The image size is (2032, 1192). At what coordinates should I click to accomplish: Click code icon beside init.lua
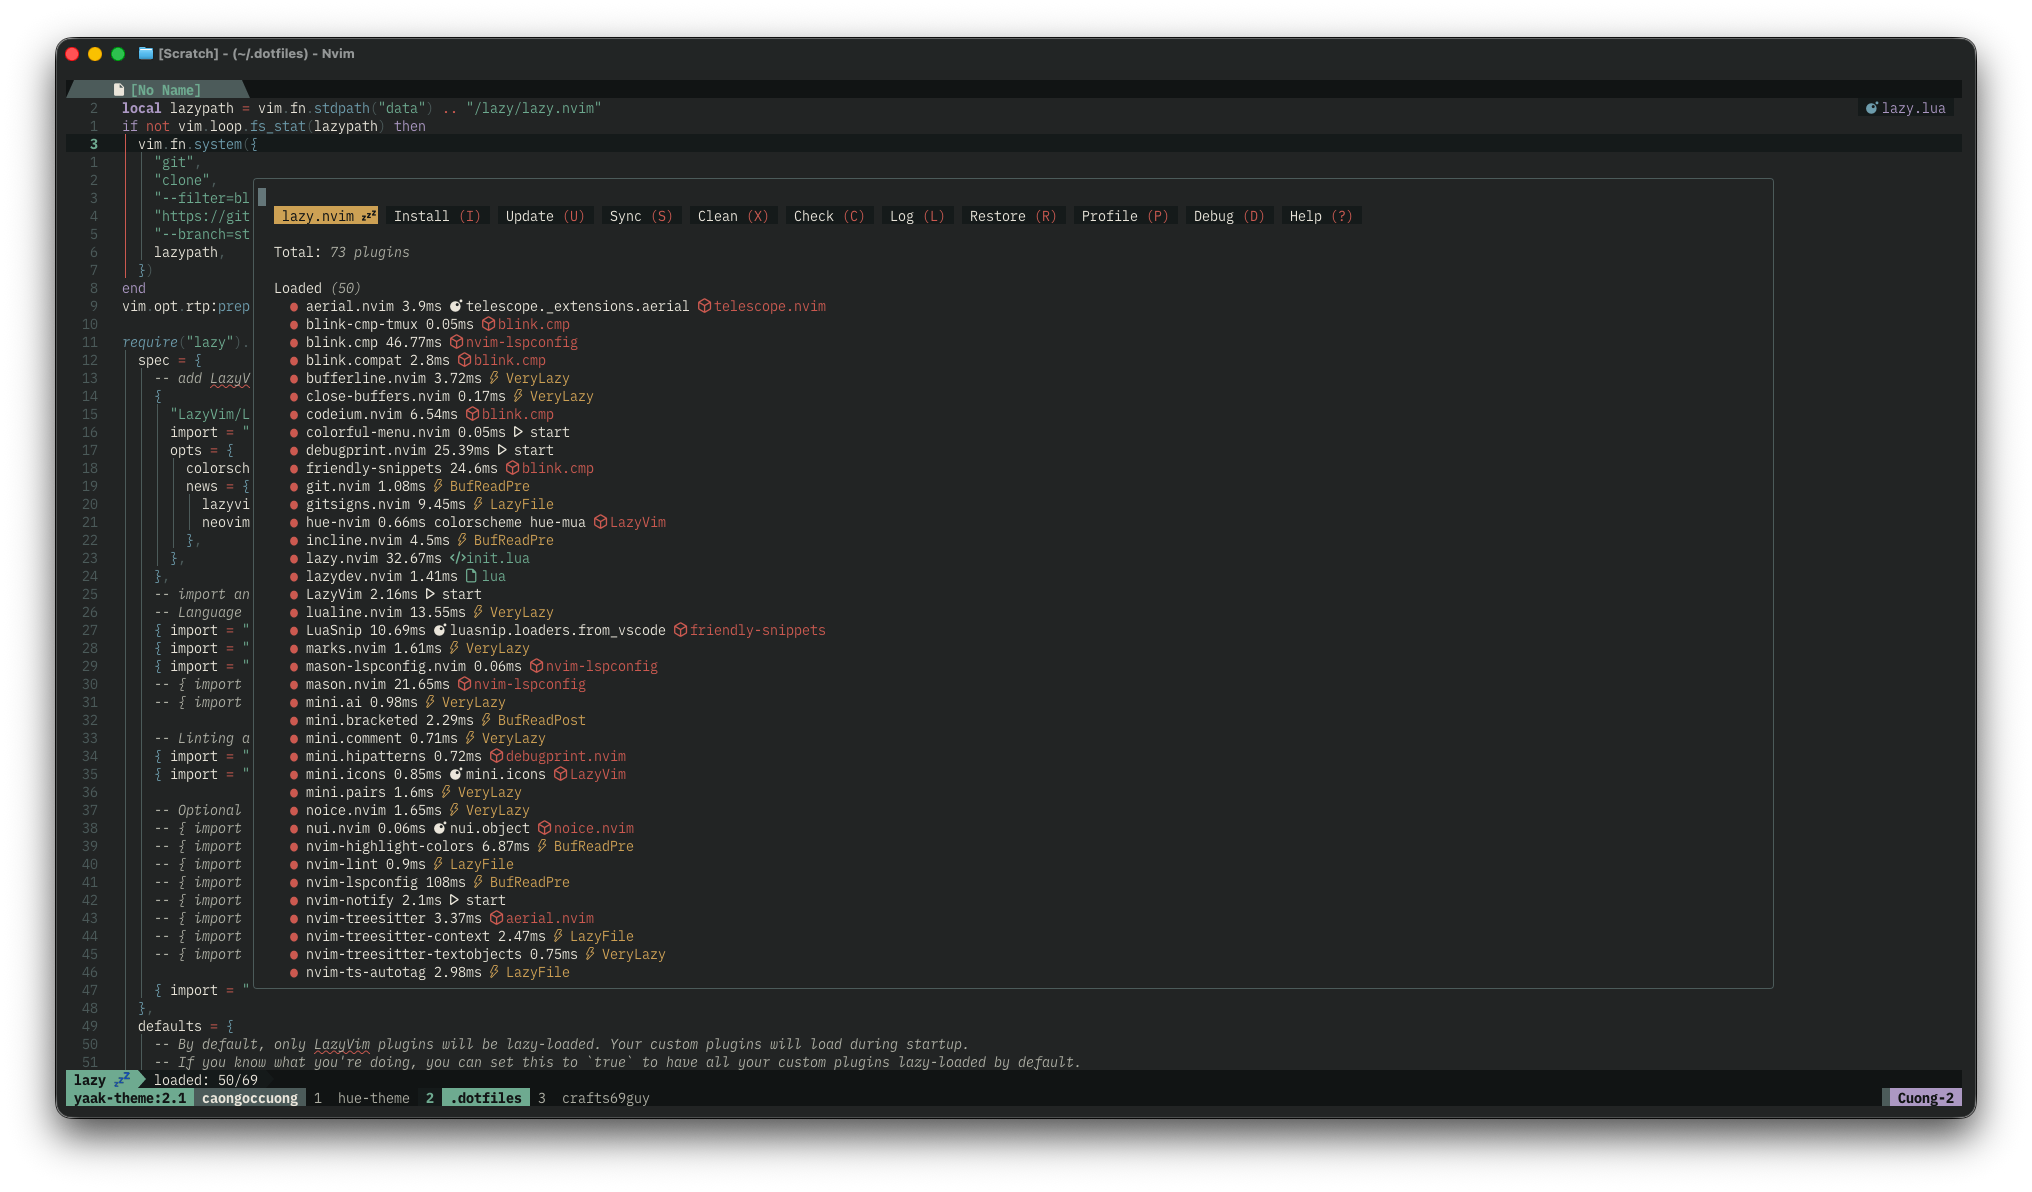tap(457, 558)
